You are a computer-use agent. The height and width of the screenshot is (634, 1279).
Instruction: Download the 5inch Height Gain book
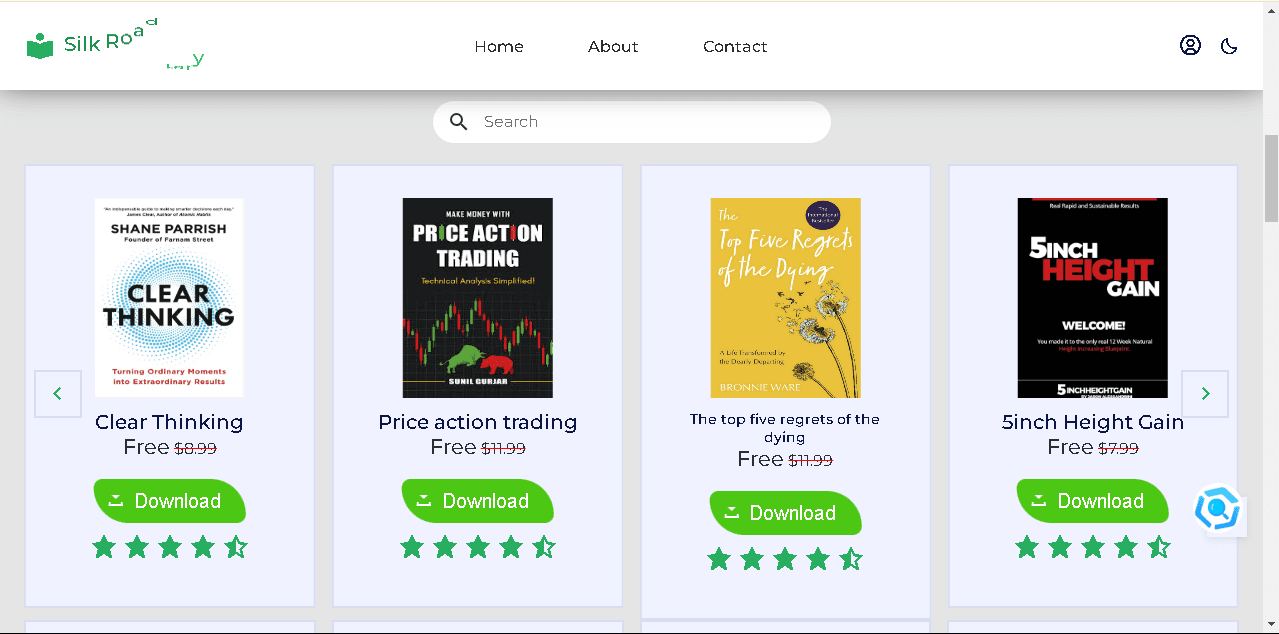1092,501
